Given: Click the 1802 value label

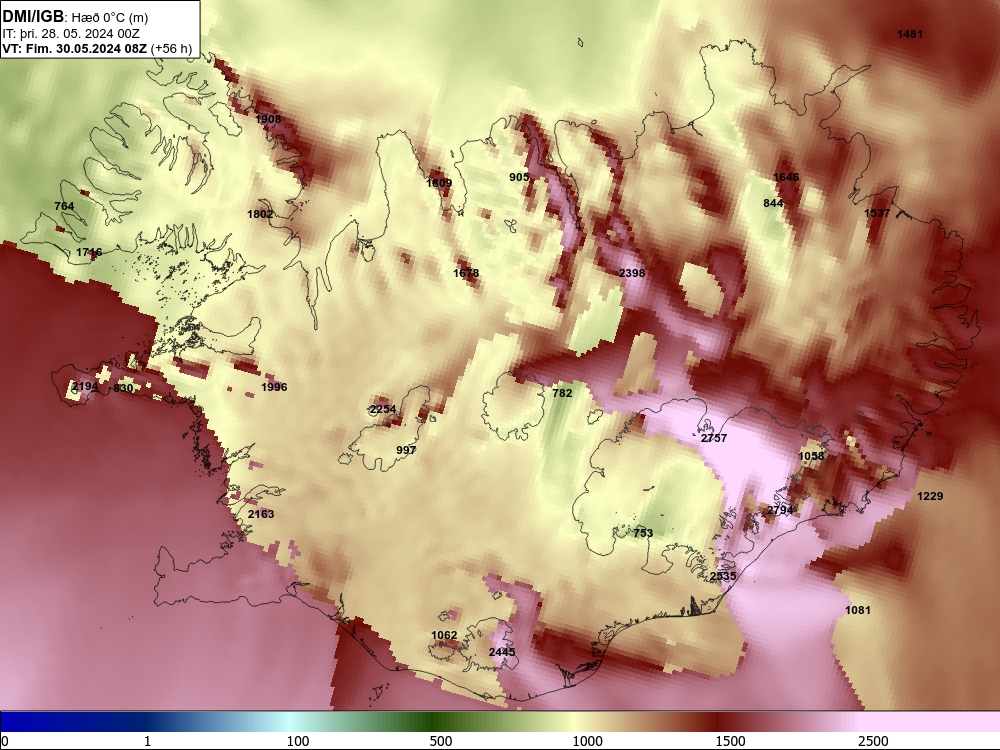Looking at the screenshot, I should 260,214.
